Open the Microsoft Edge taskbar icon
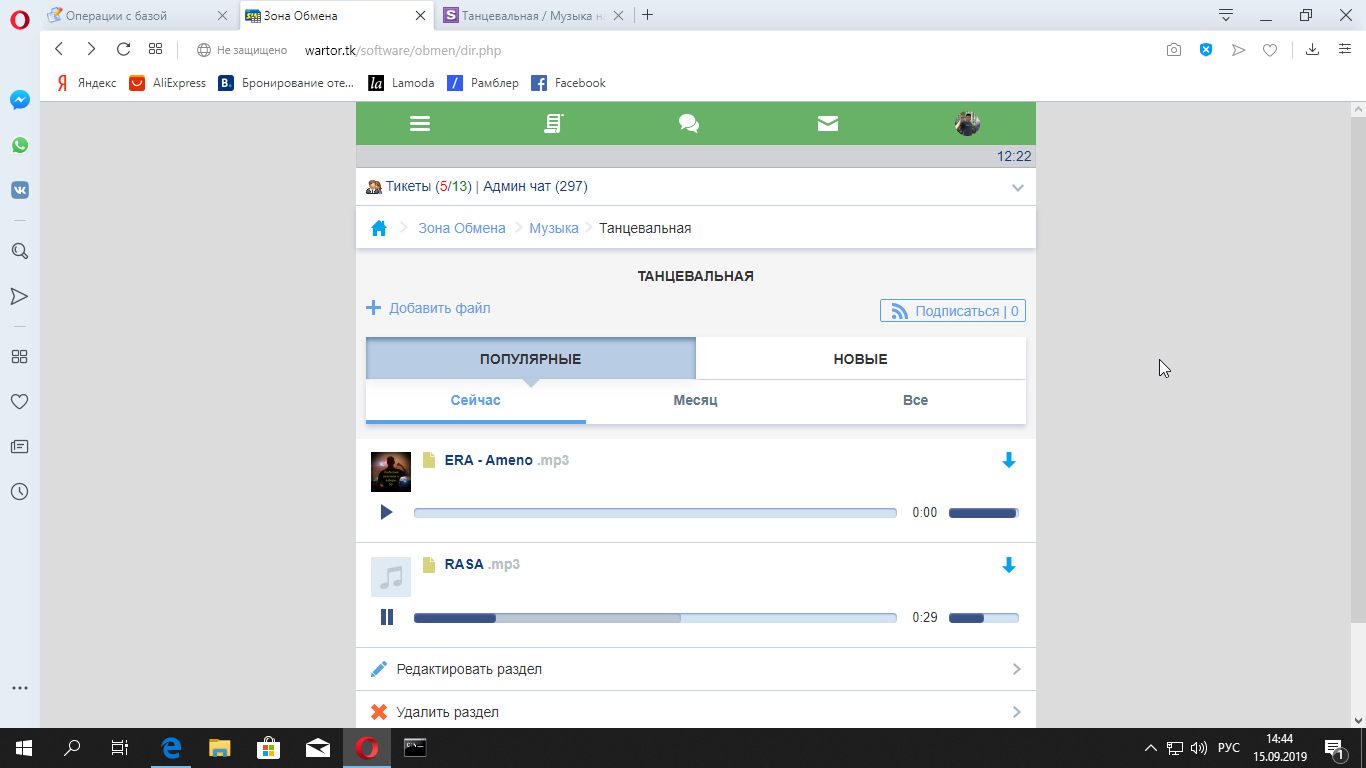 (171, 747)
